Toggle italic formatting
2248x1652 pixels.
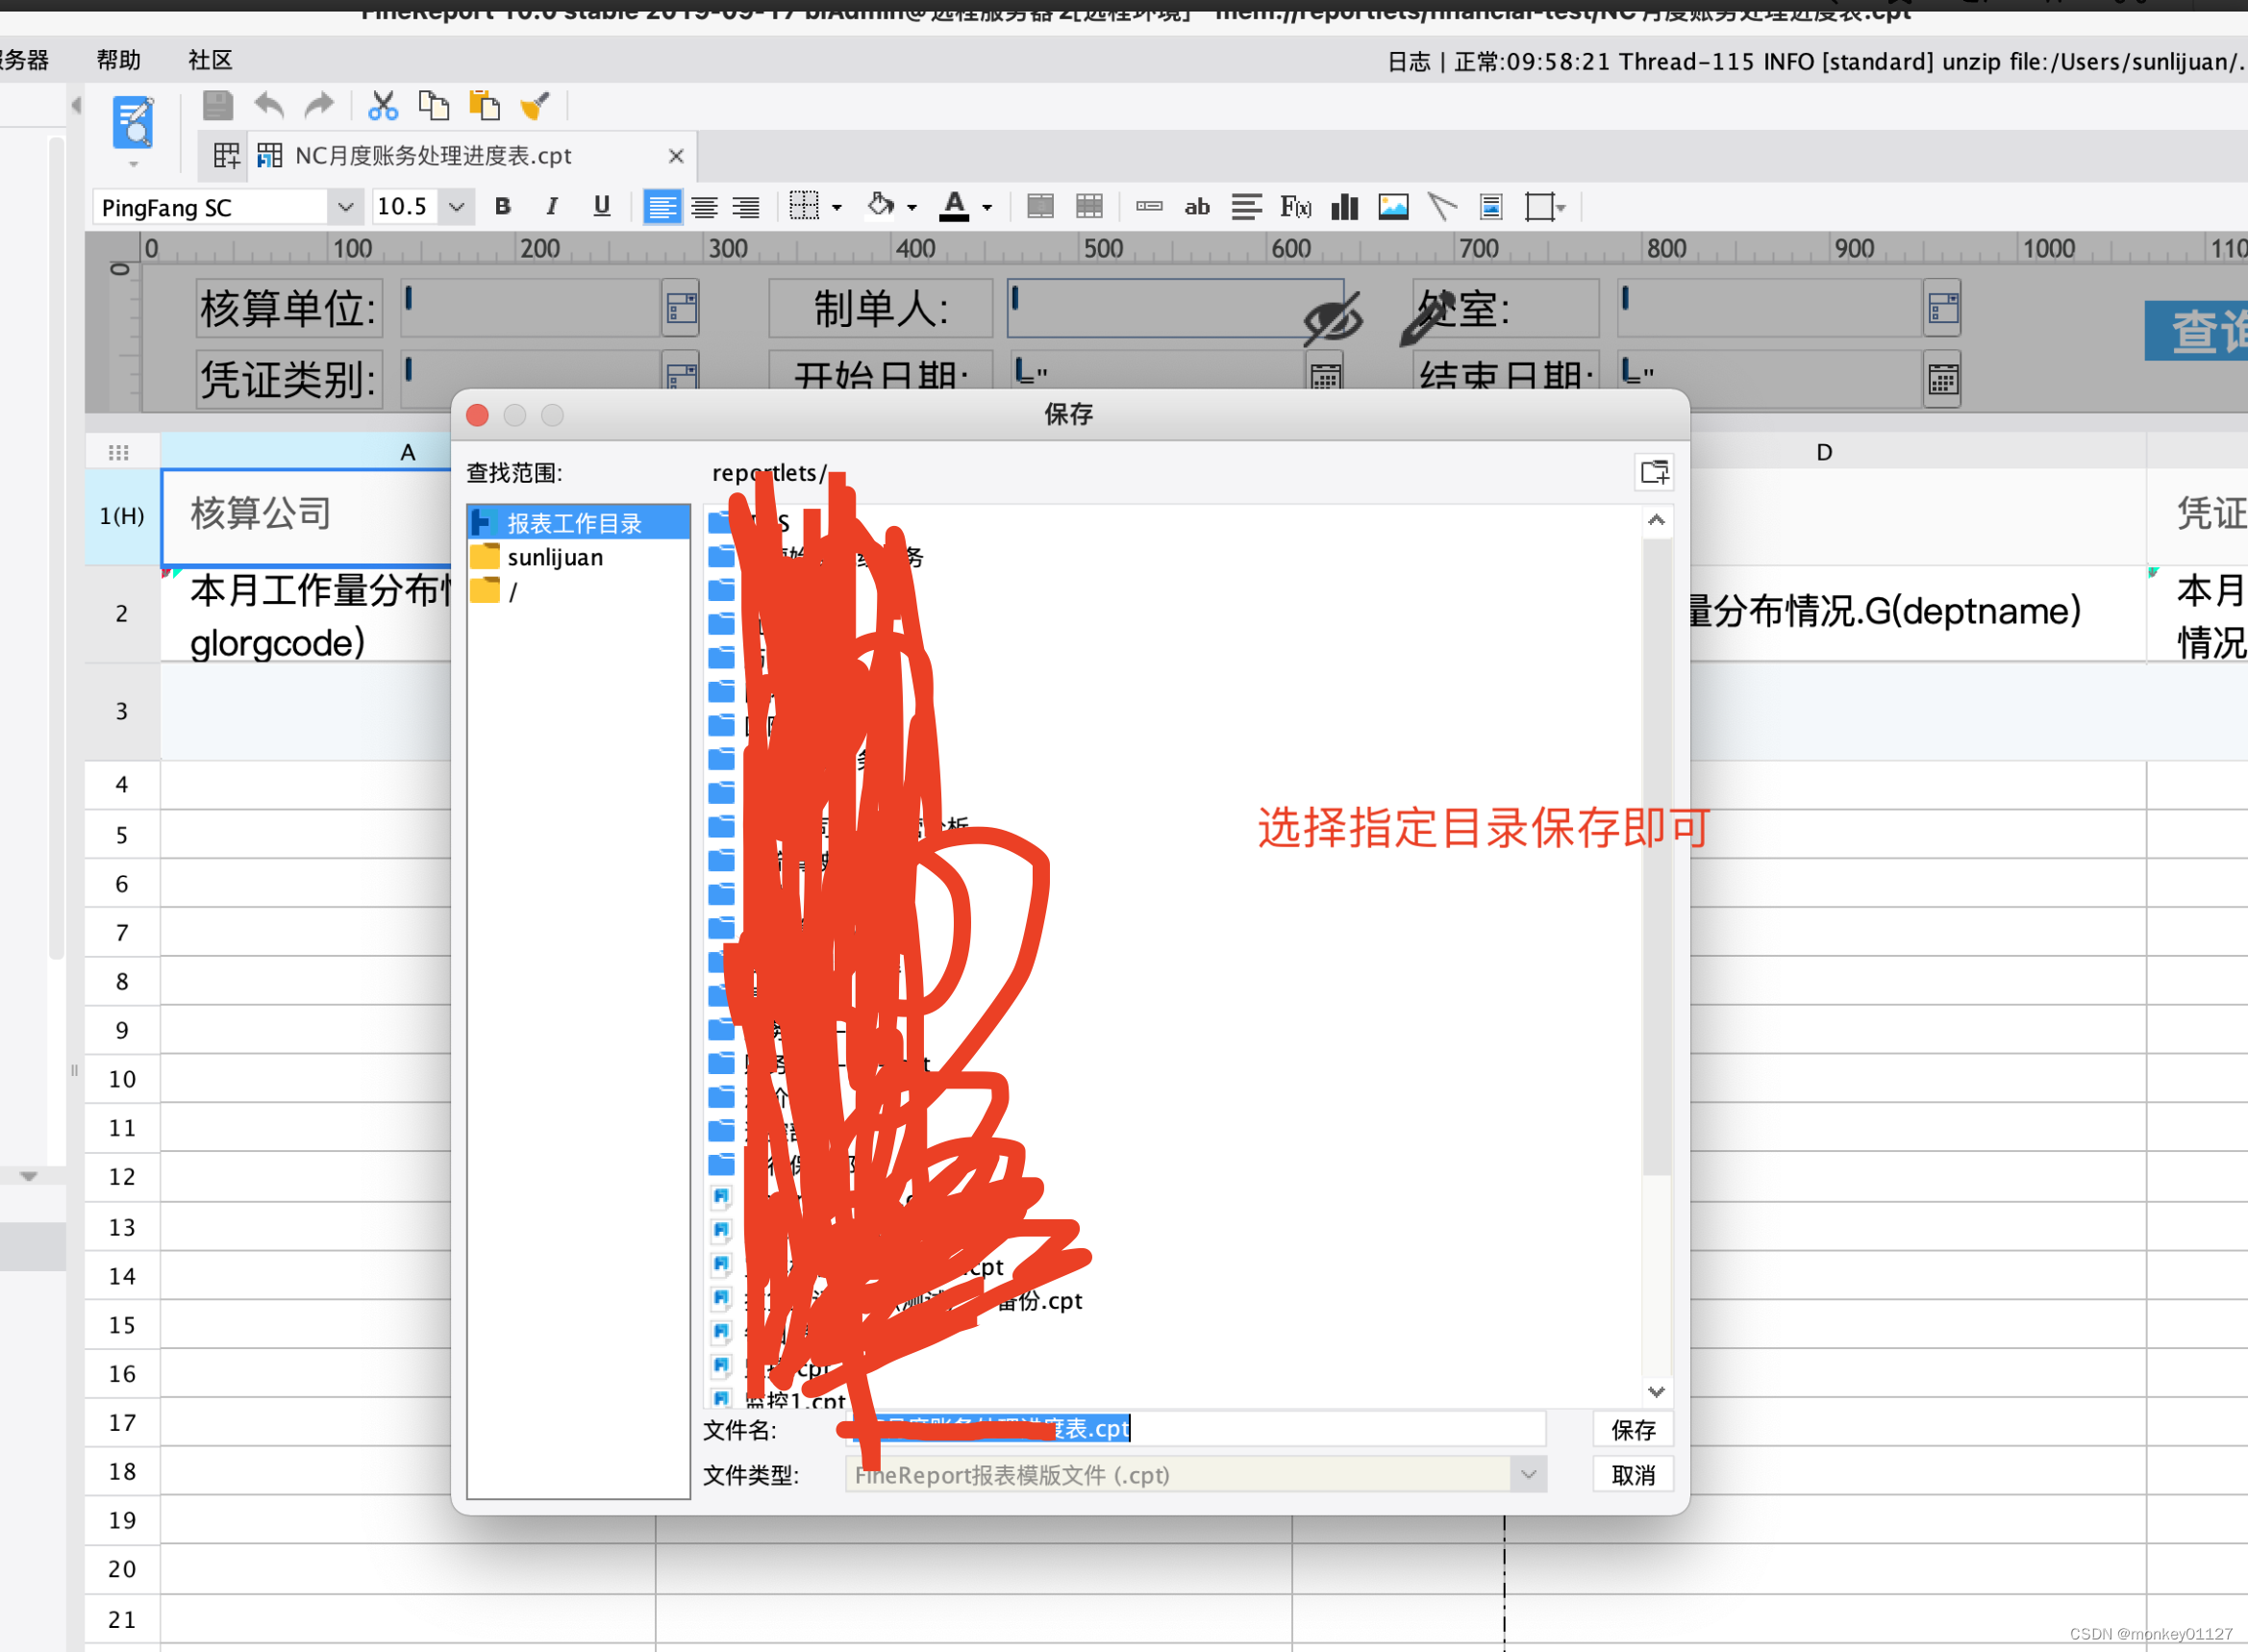point(552,207)
